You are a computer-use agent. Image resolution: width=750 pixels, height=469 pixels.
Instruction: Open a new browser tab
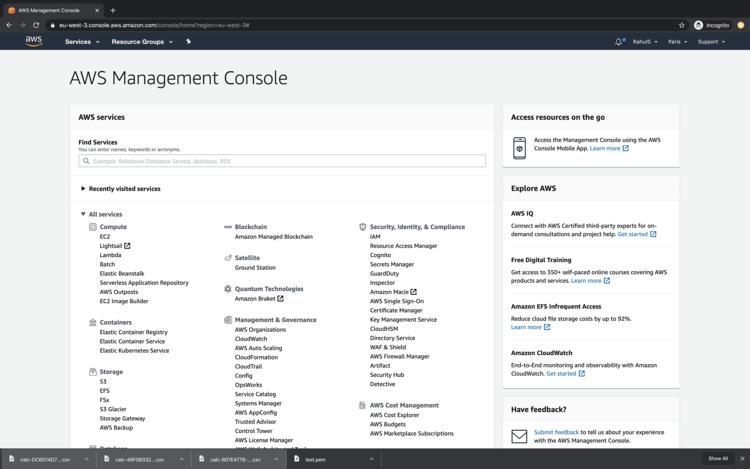(112, 10)
